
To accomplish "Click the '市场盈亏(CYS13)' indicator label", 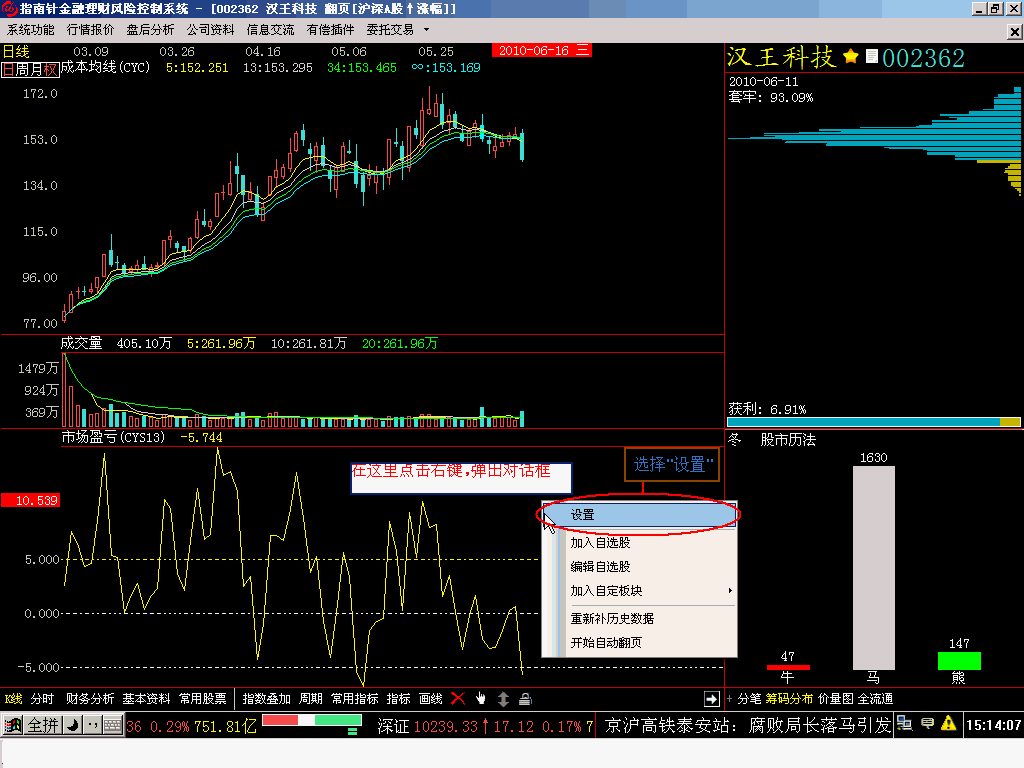I will click(113, 437).
